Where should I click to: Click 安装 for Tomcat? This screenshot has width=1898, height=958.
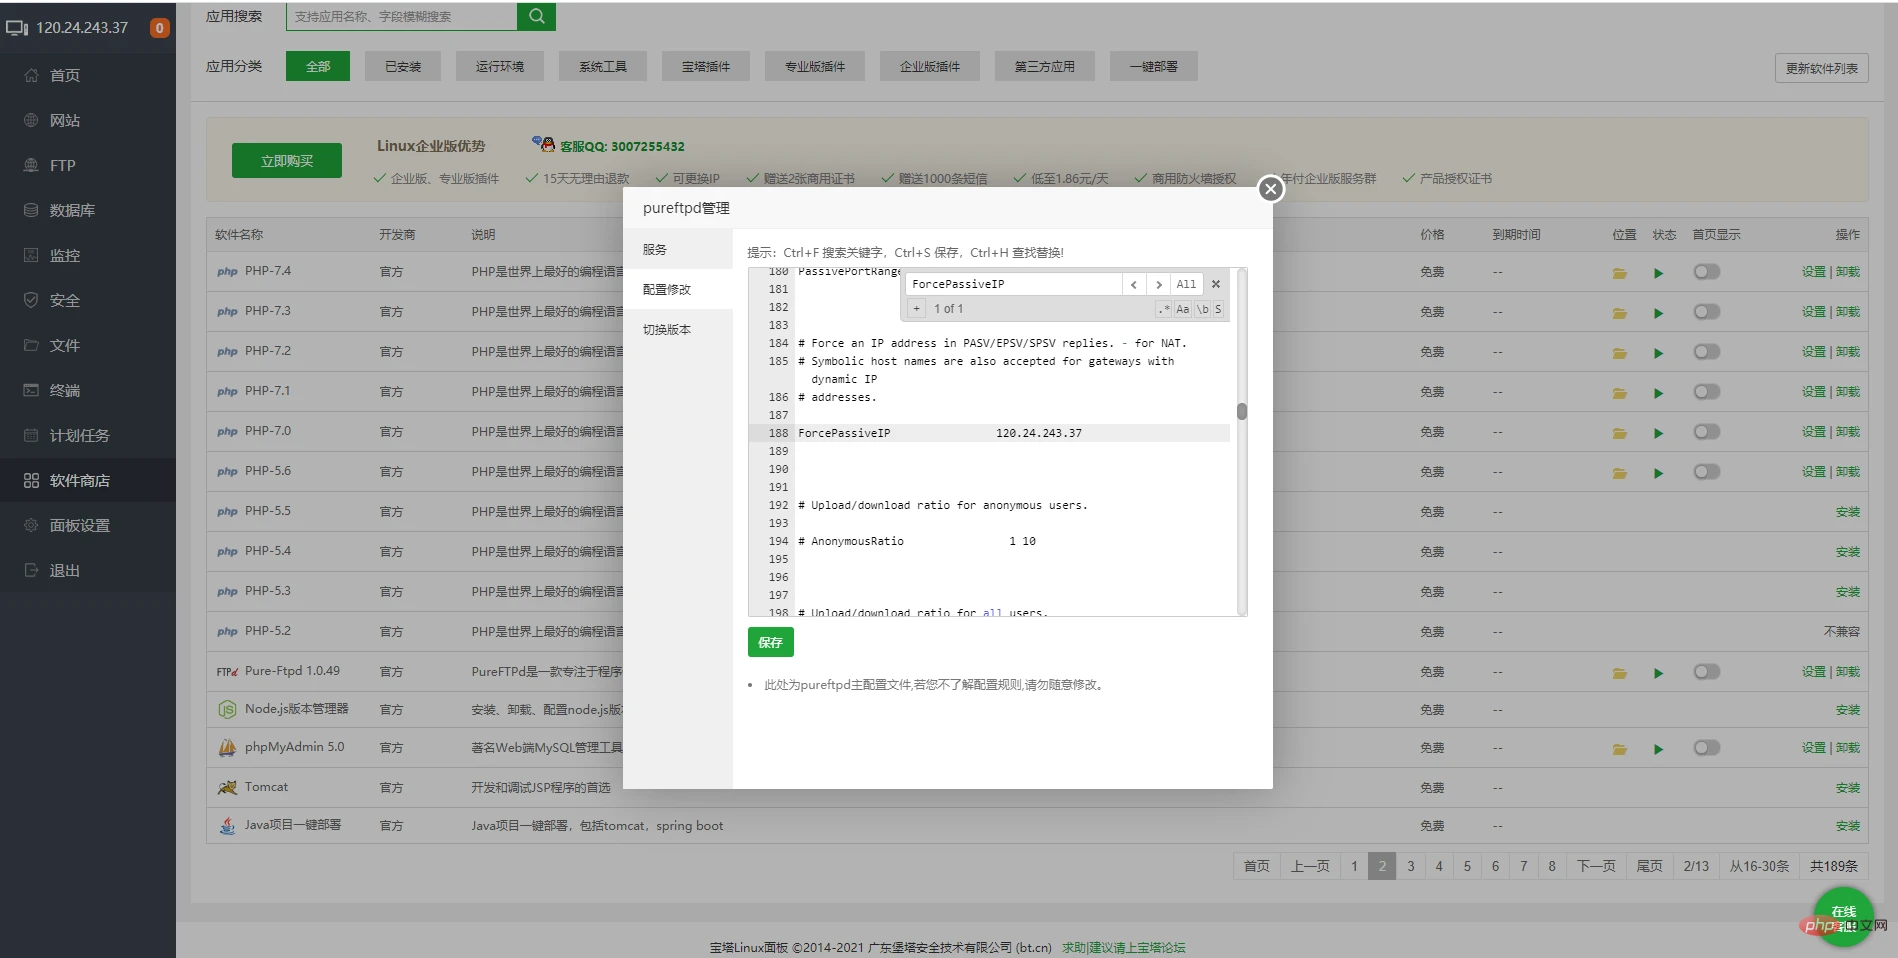click(x=1847, y=788)
